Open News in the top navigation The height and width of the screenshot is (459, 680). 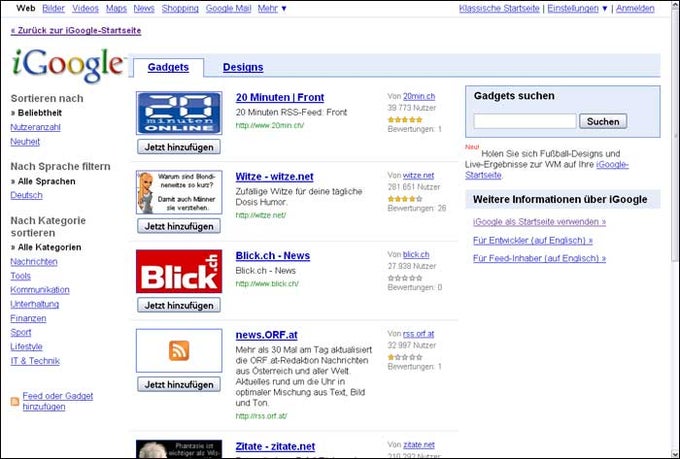pos(144,8)
